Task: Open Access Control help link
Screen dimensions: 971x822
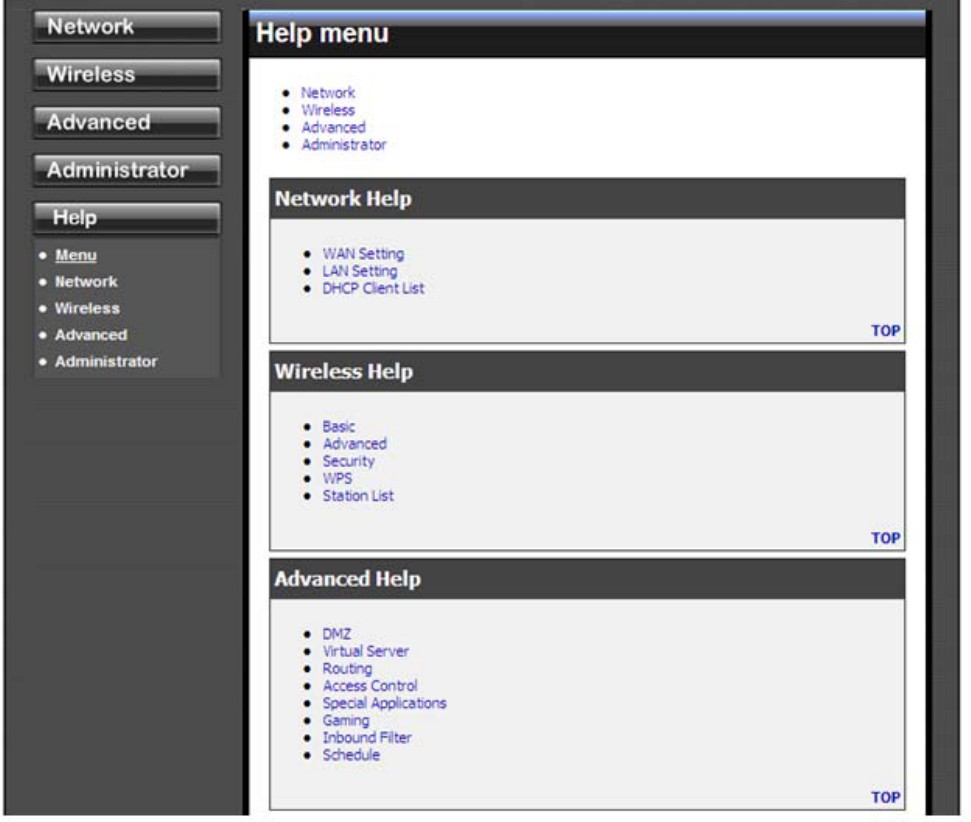Action: click(x=370, y=686)
